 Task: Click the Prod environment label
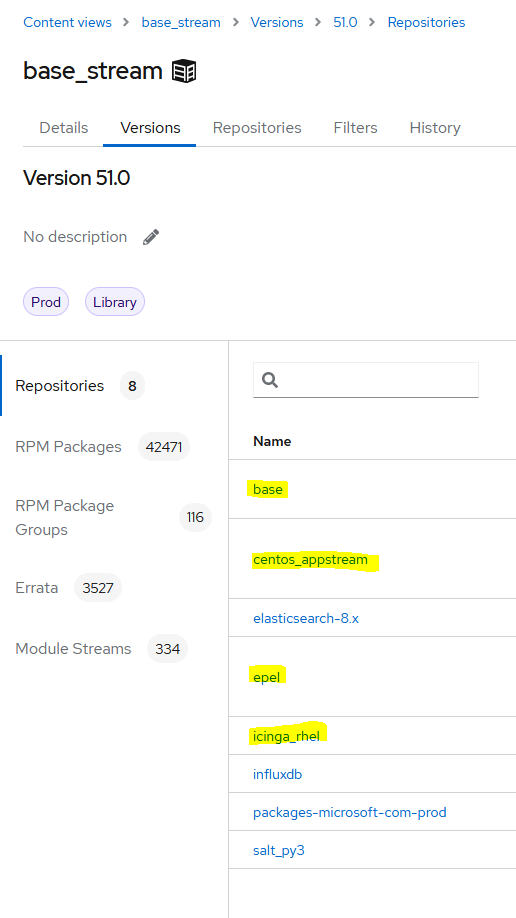46,302
